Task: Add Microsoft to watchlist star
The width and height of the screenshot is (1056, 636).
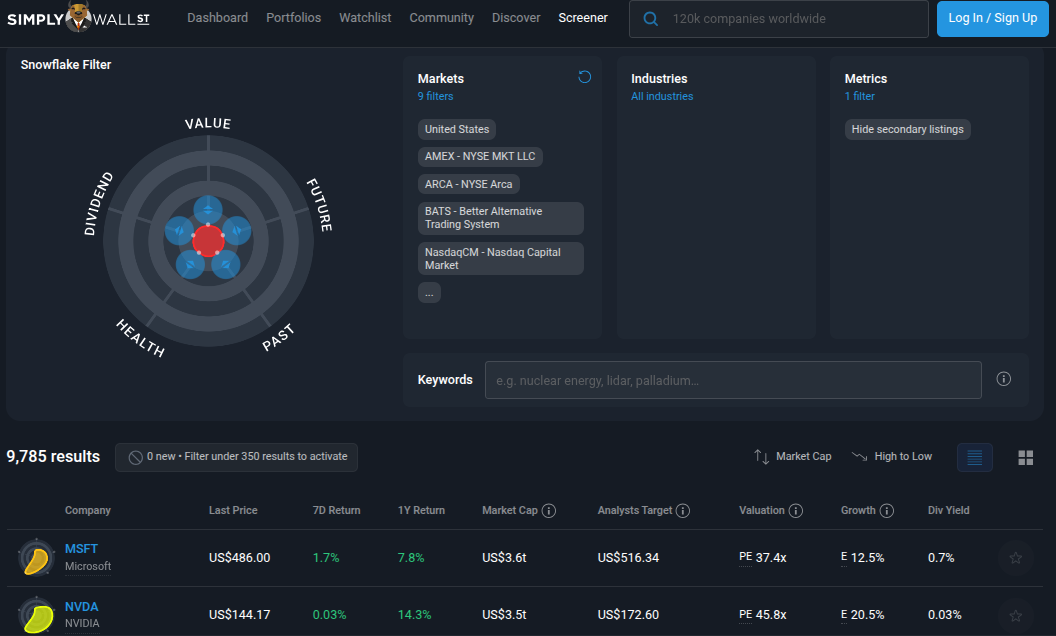Action: click(x=1016, y=558)
